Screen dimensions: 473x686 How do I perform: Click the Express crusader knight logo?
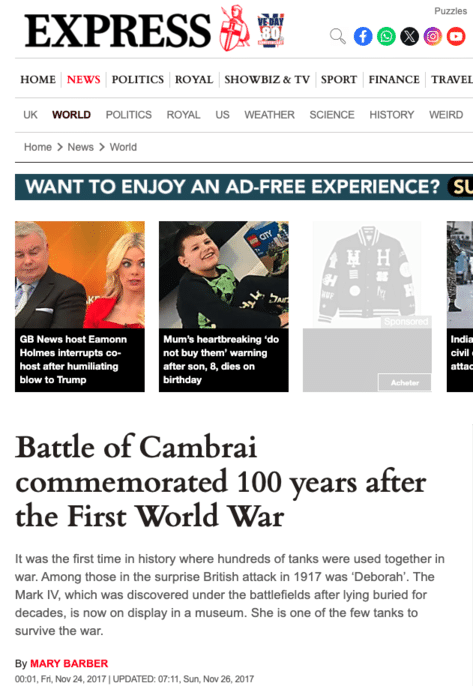tap(234, 28)
